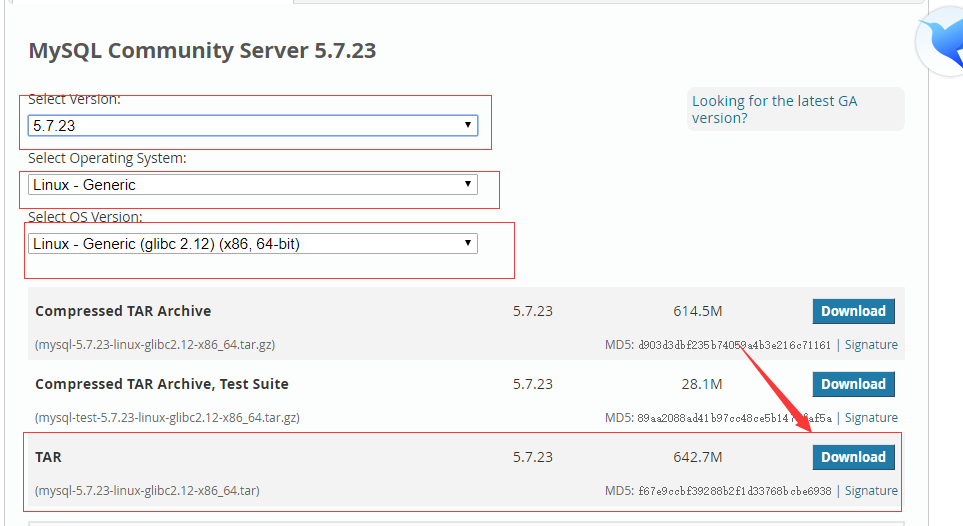Open Signature link for Test Suite archive
Screen dimensions: 963x526
871,418
